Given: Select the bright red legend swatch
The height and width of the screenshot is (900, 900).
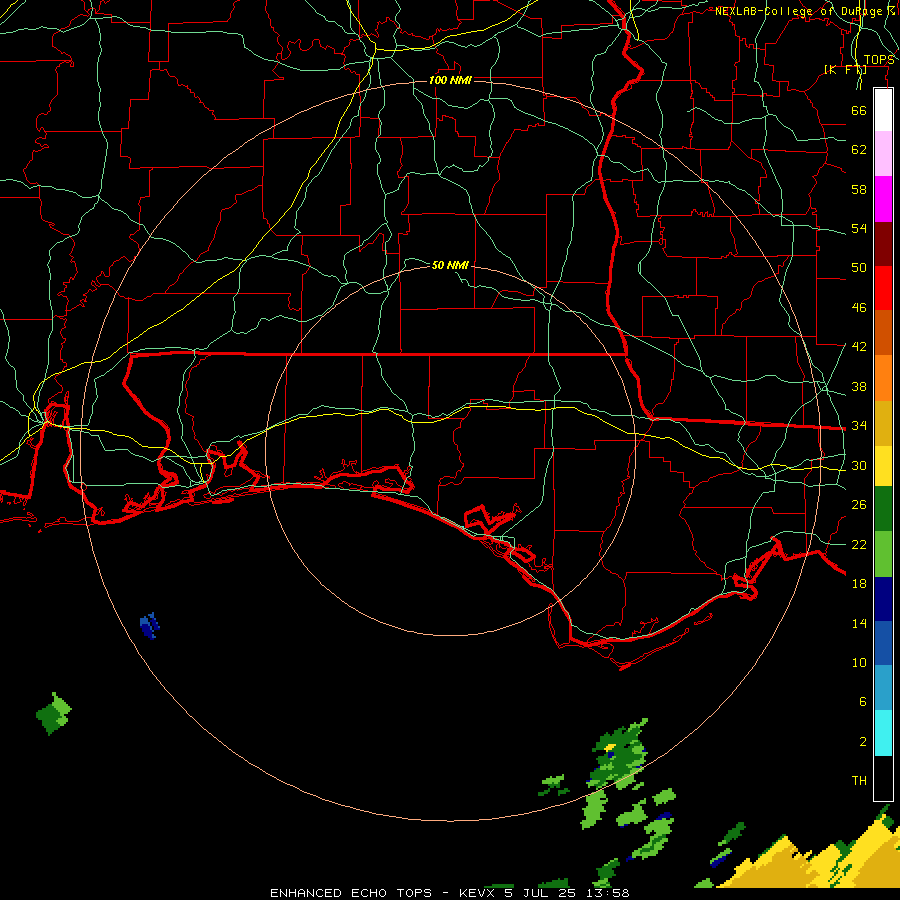Looking at the screenshot, I should (x=883, y=288).
